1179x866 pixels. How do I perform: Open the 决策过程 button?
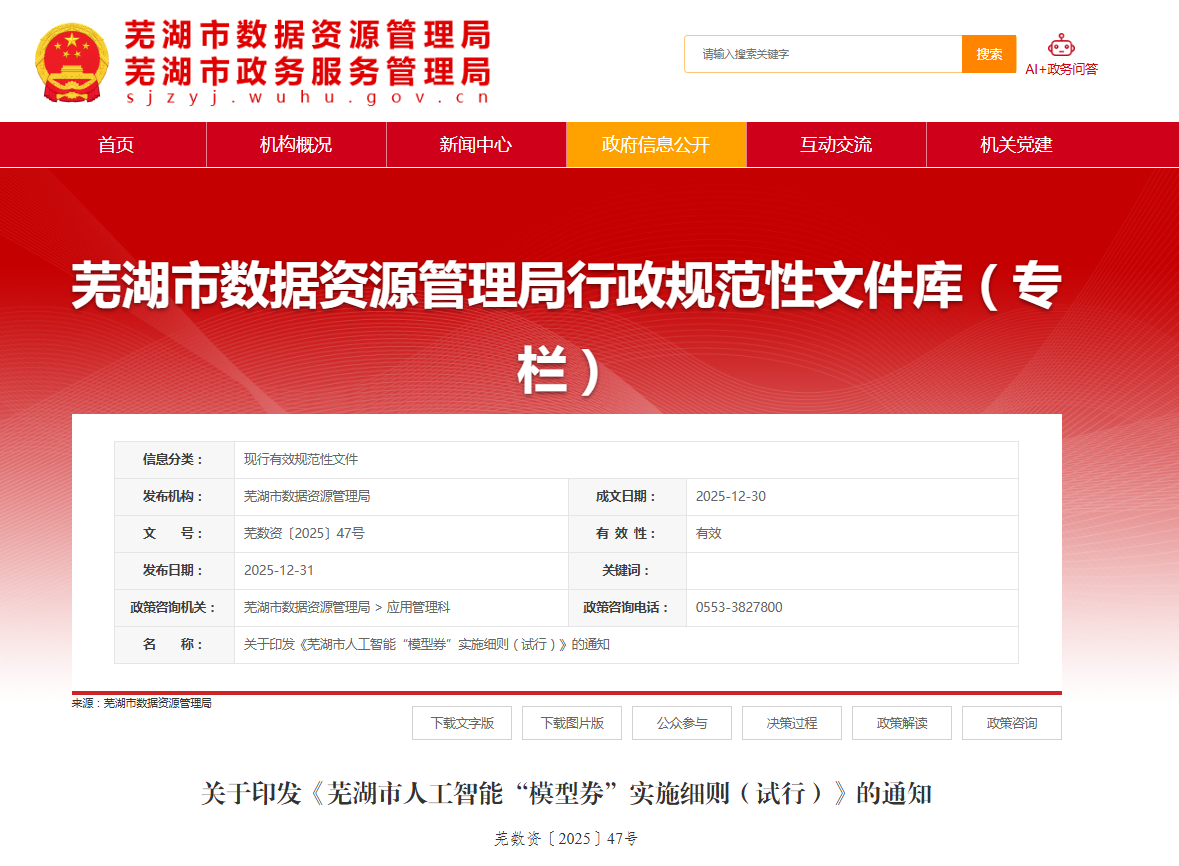(x=792, y=723)
